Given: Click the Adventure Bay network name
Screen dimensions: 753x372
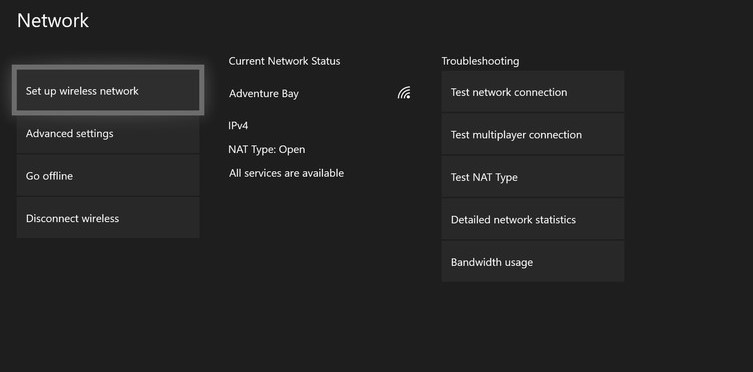Looking at the screenshot, I should [264, 94].
